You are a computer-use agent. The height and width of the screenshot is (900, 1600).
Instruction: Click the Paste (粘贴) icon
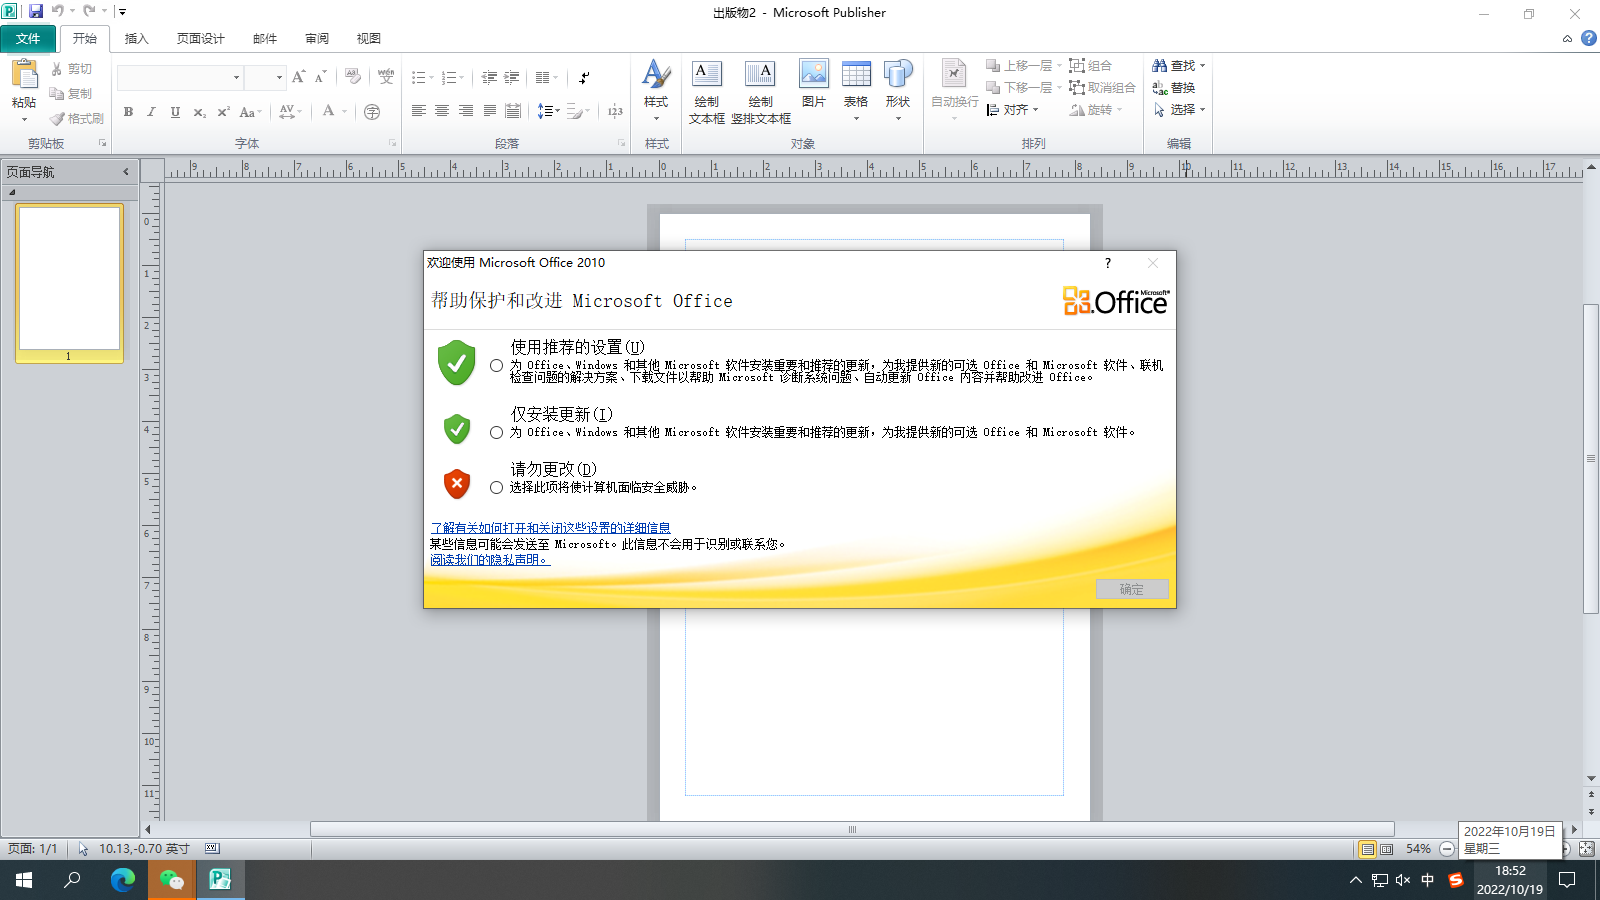[x=24, y=76]
